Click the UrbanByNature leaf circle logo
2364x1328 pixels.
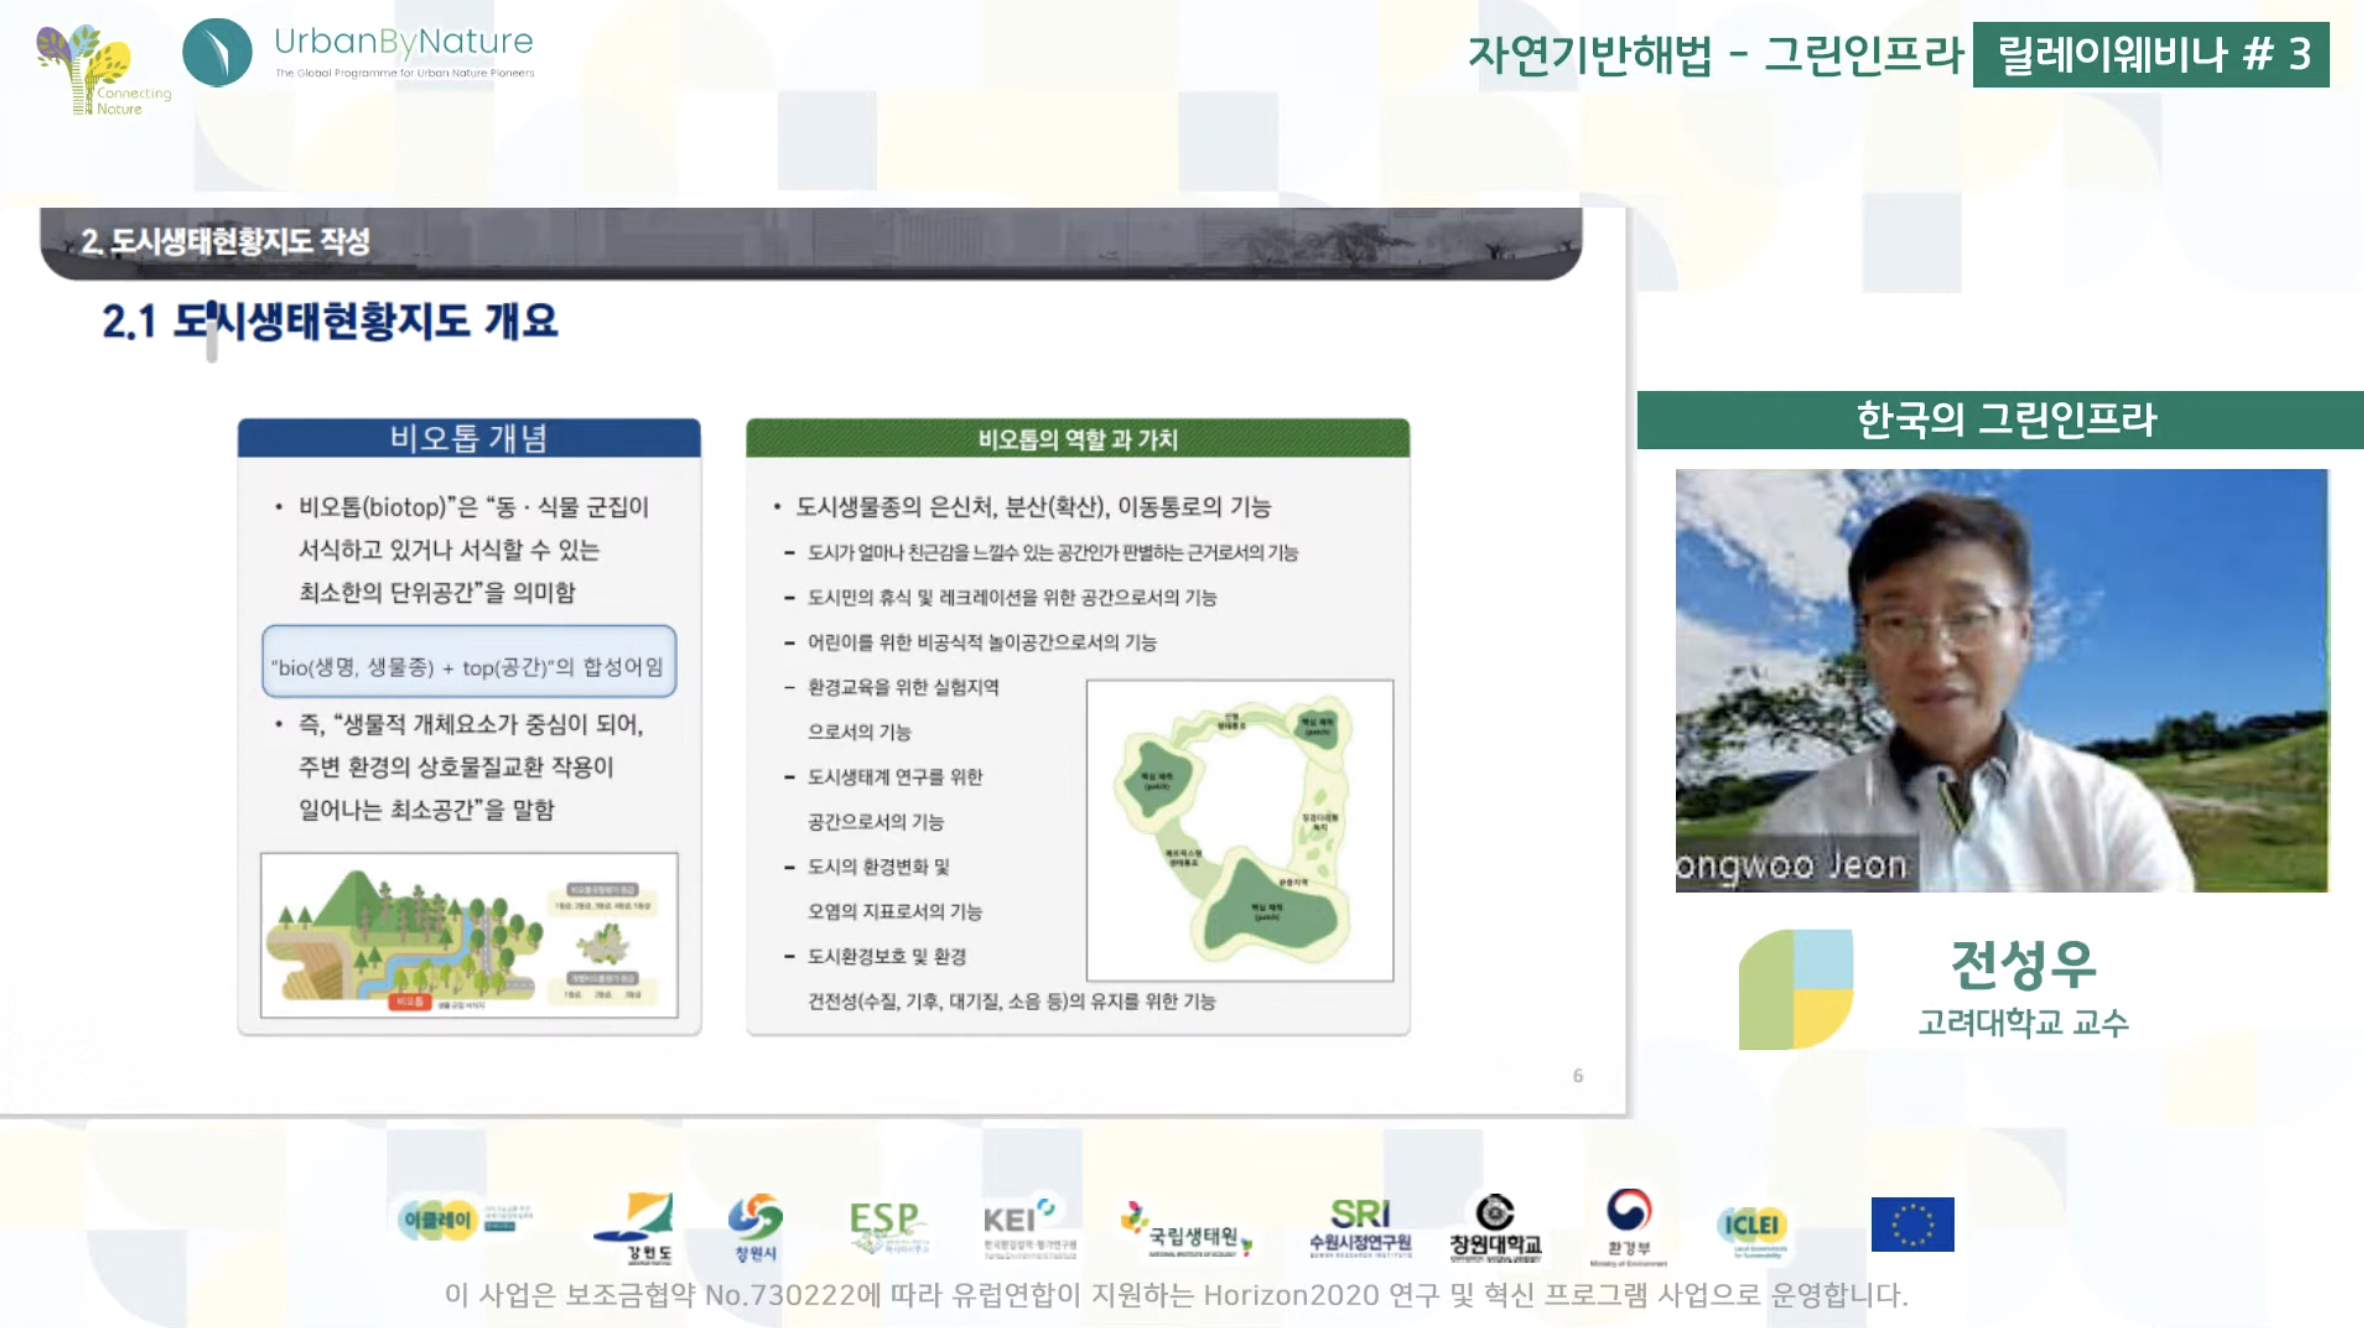217,52
